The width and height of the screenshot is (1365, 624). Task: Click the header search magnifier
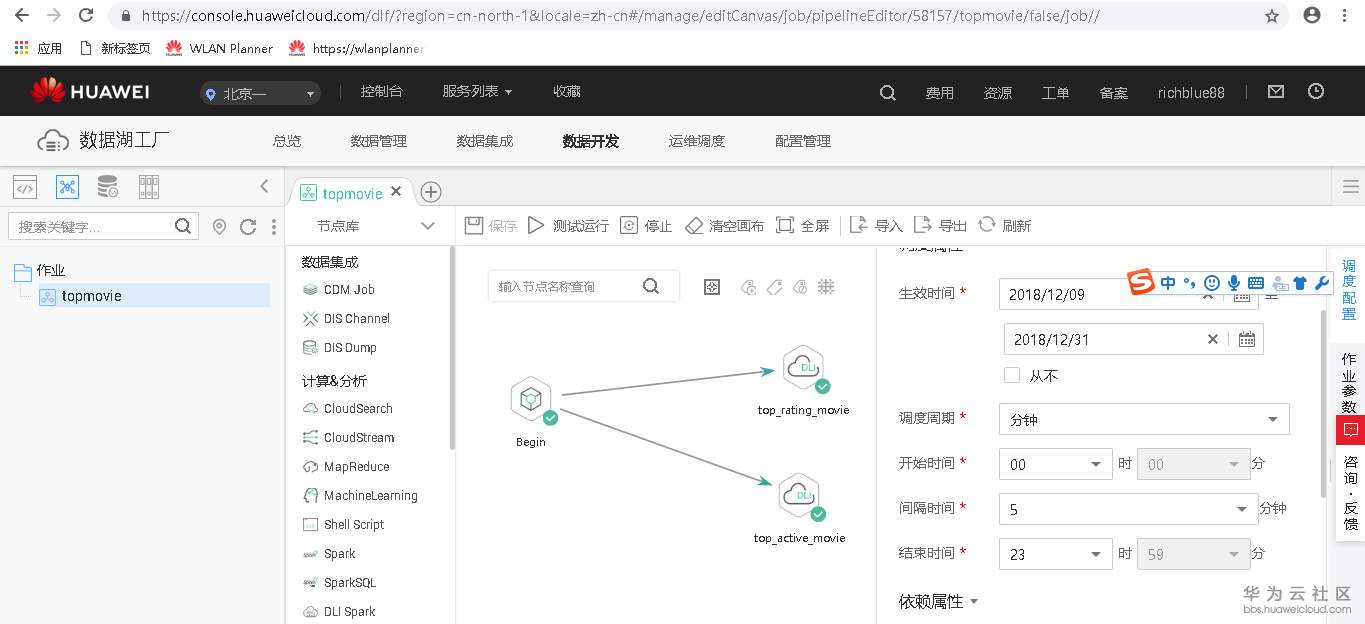pos(887,92)
